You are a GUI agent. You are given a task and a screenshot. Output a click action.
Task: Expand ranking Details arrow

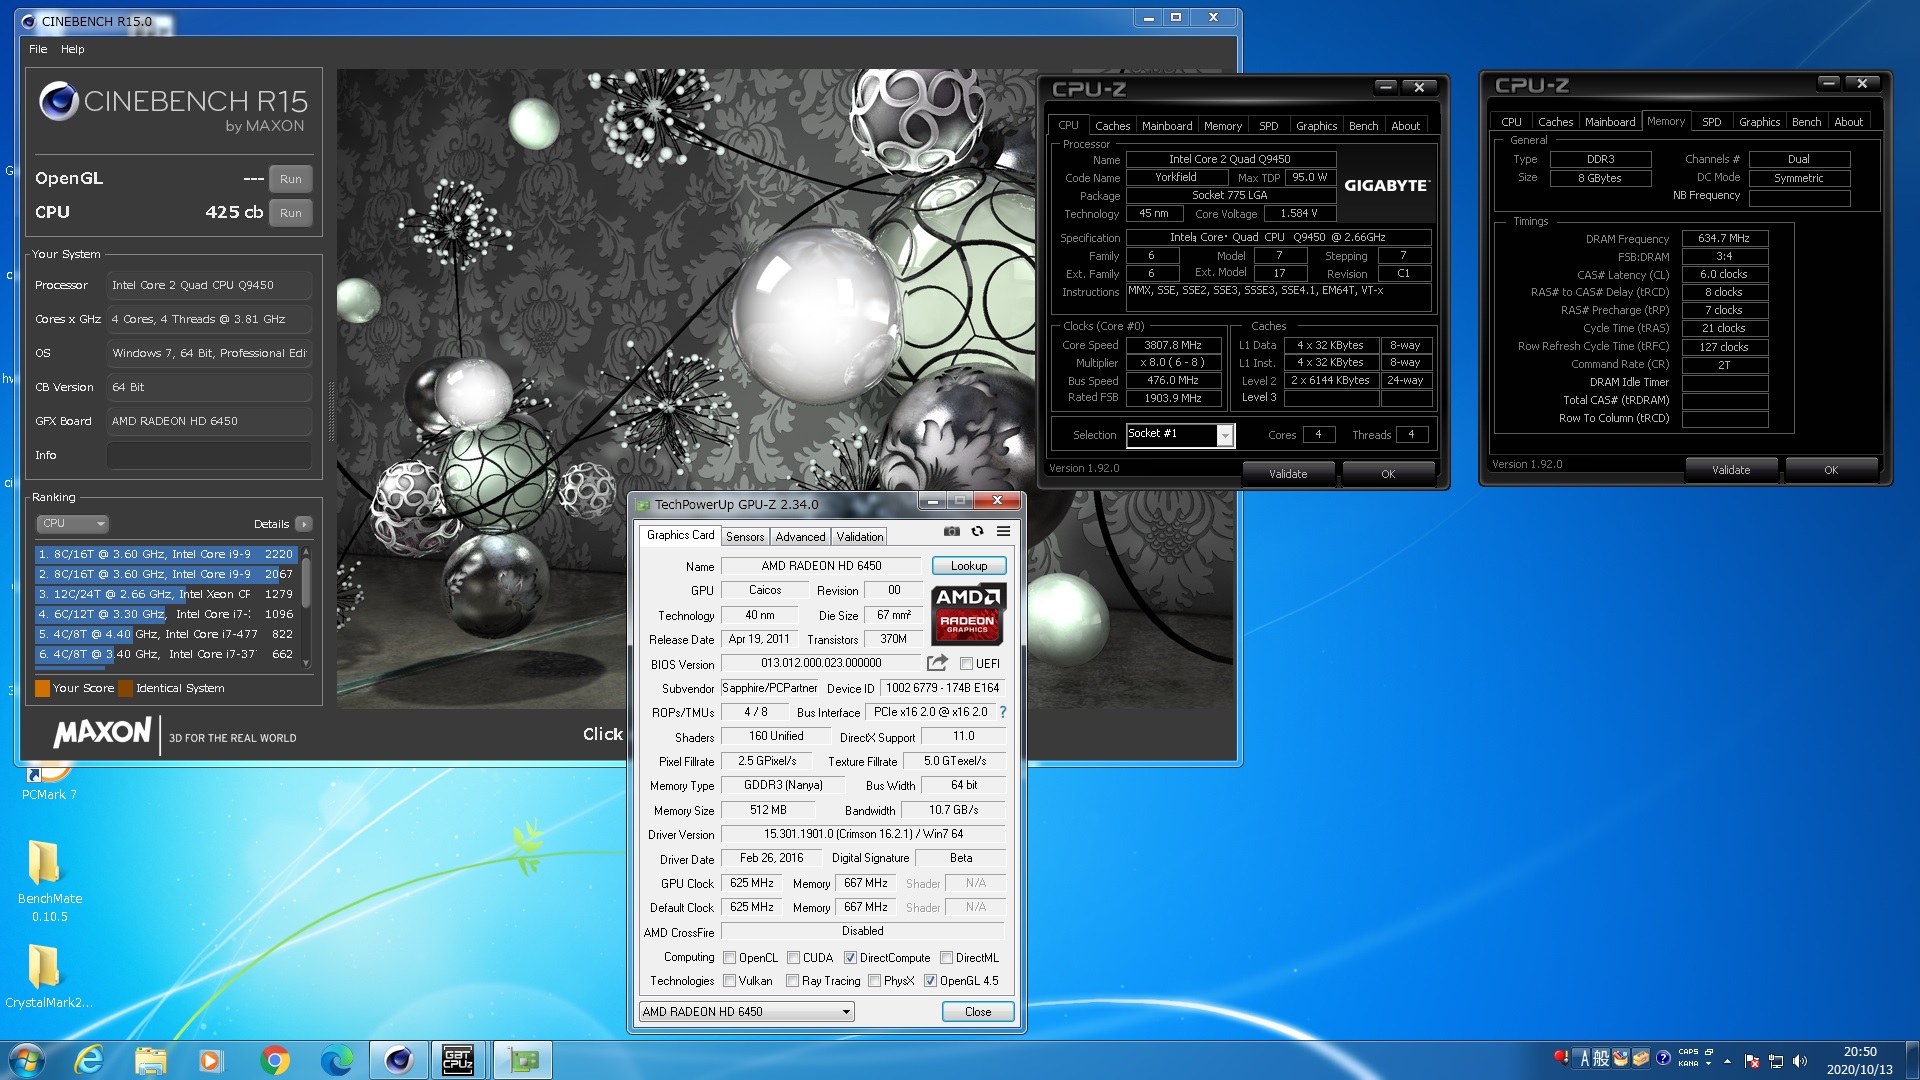304,524
